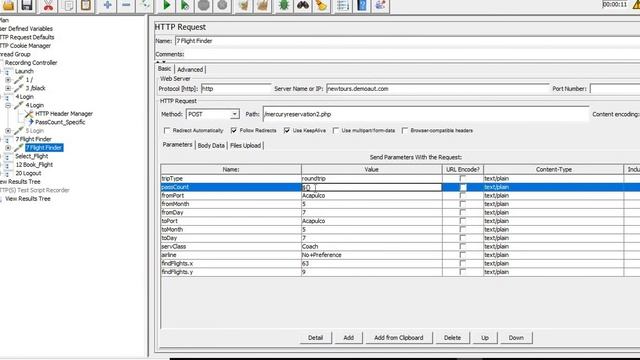Collapse the expanded 4 Login sampler node
This screenshot has height=360, width=640.
point(8,105)
